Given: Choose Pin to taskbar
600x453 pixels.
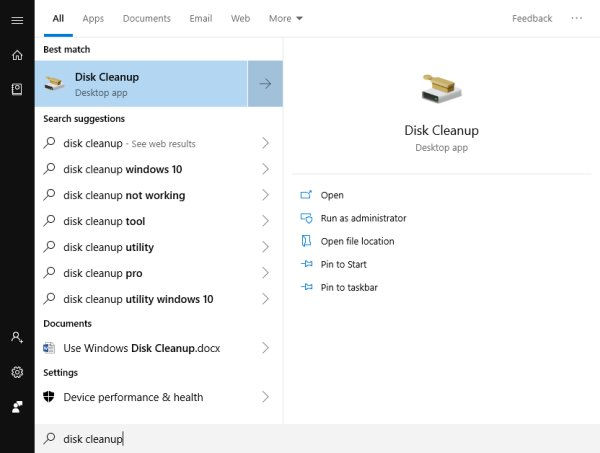Looking at the screenshot, I should 349,287.
